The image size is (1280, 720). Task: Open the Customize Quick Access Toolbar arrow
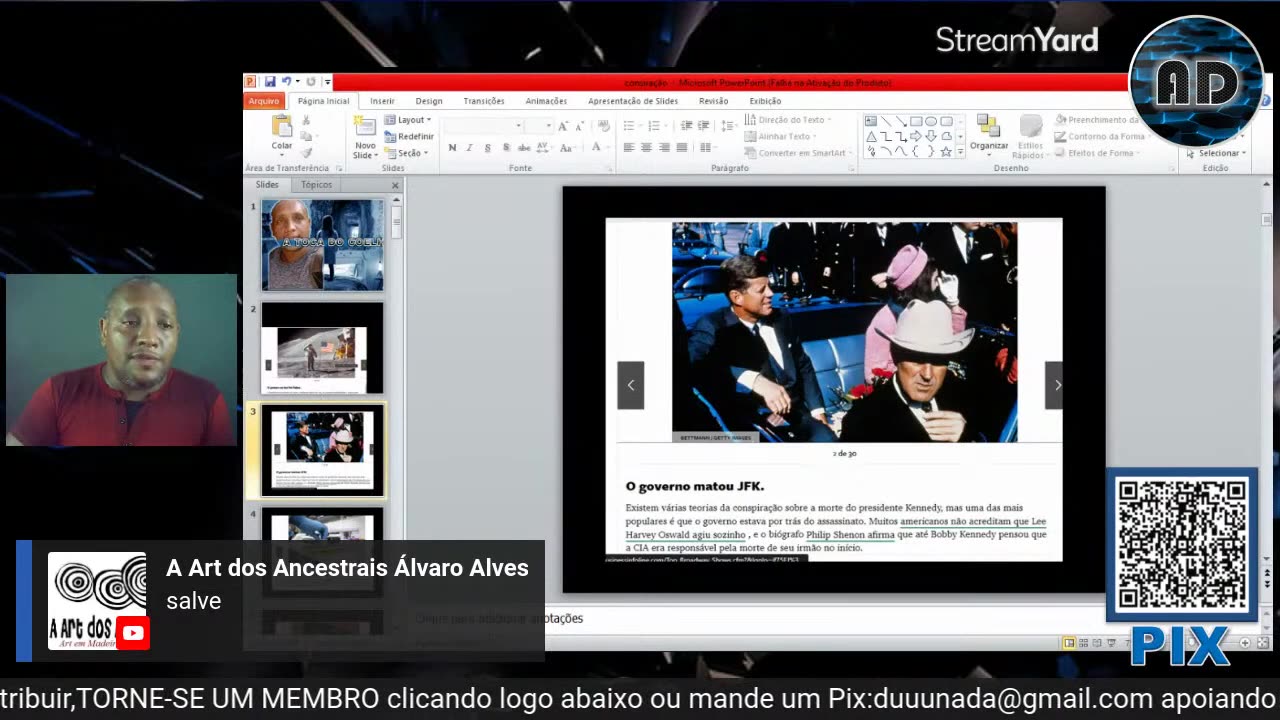pos(327,82)
